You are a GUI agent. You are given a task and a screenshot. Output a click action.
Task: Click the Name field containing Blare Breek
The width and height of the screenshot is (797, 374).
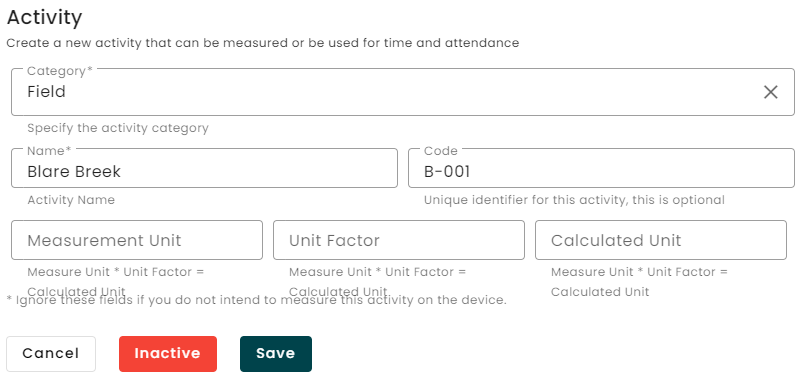coord(204,168)
